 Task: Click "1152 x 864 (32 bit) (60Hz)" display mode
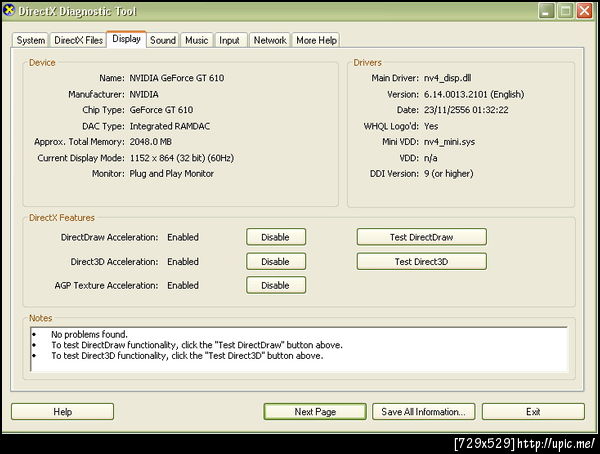[182, 158]
